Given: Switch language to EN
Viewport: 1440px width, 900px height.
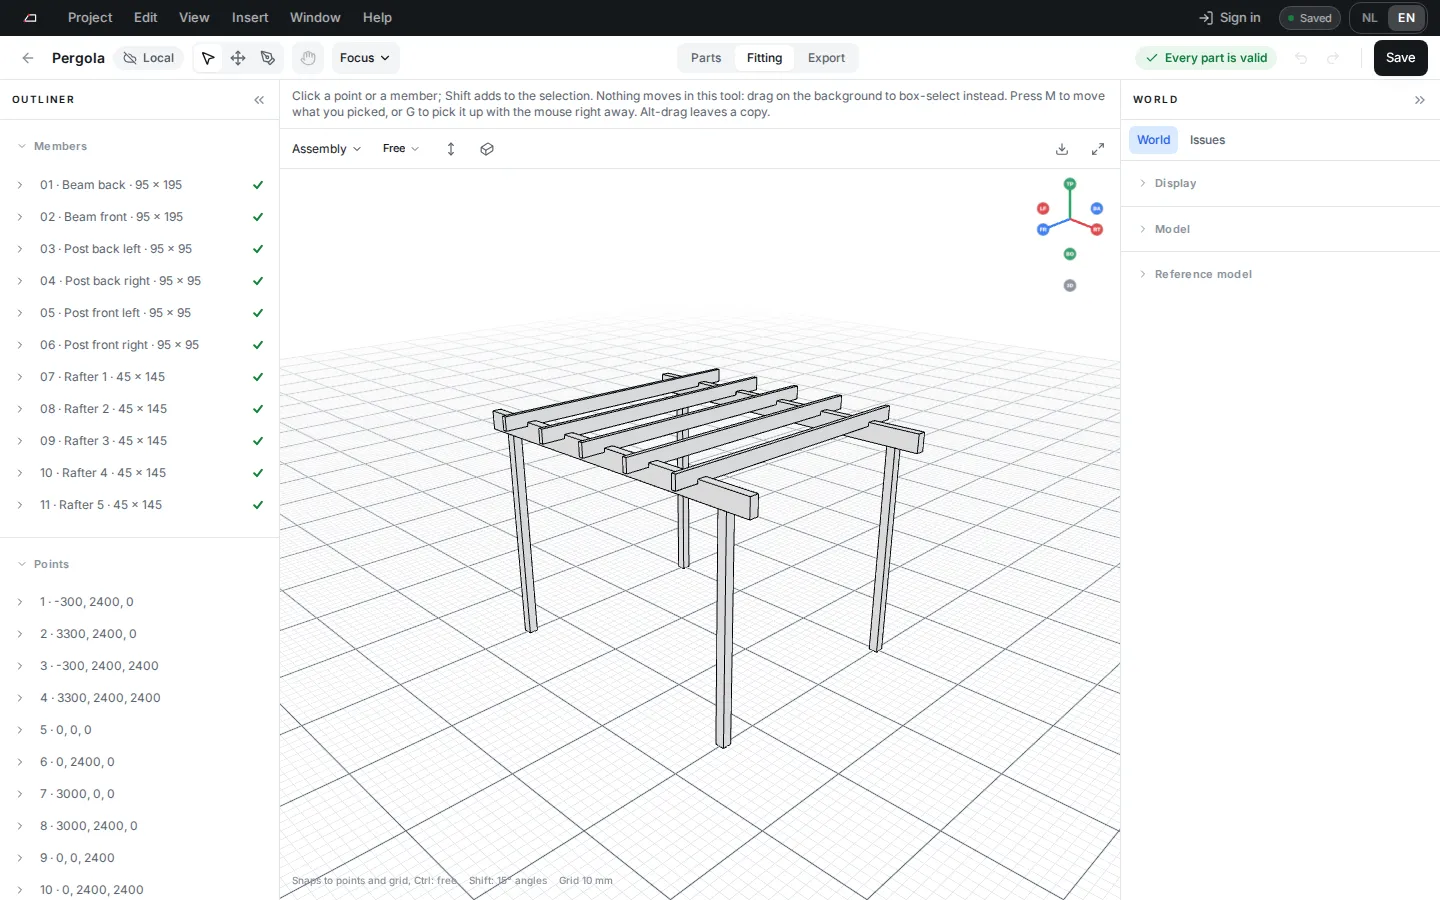Looking at the screenshot, I should click(1407, 18).
